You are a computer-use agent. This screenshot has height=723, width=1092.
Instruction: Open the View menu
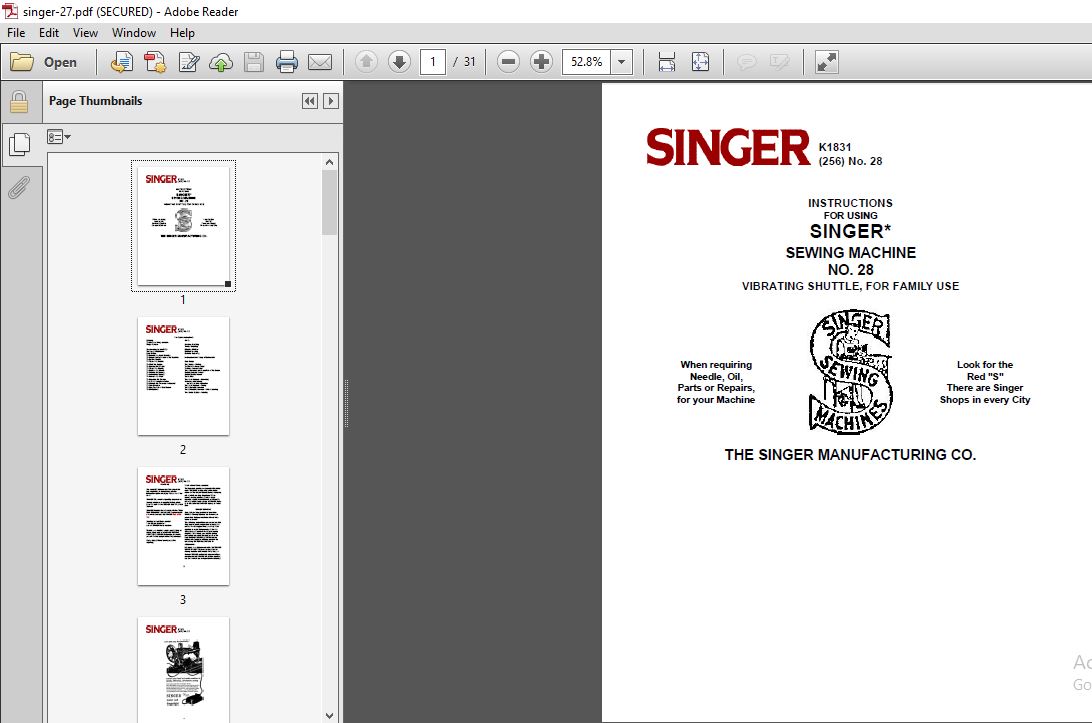tap(85, 32)
